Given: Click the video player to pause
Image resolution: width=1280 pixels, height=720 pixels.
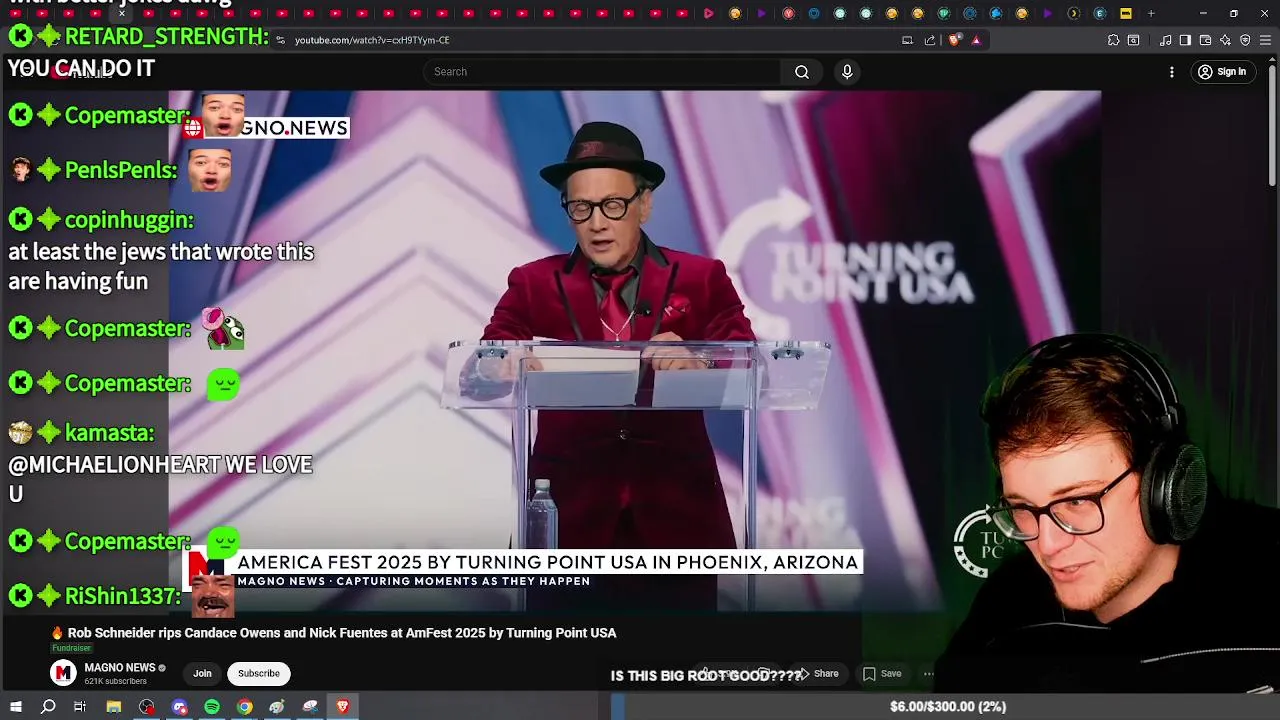Looking at the screenshot, I should [634, 350].
